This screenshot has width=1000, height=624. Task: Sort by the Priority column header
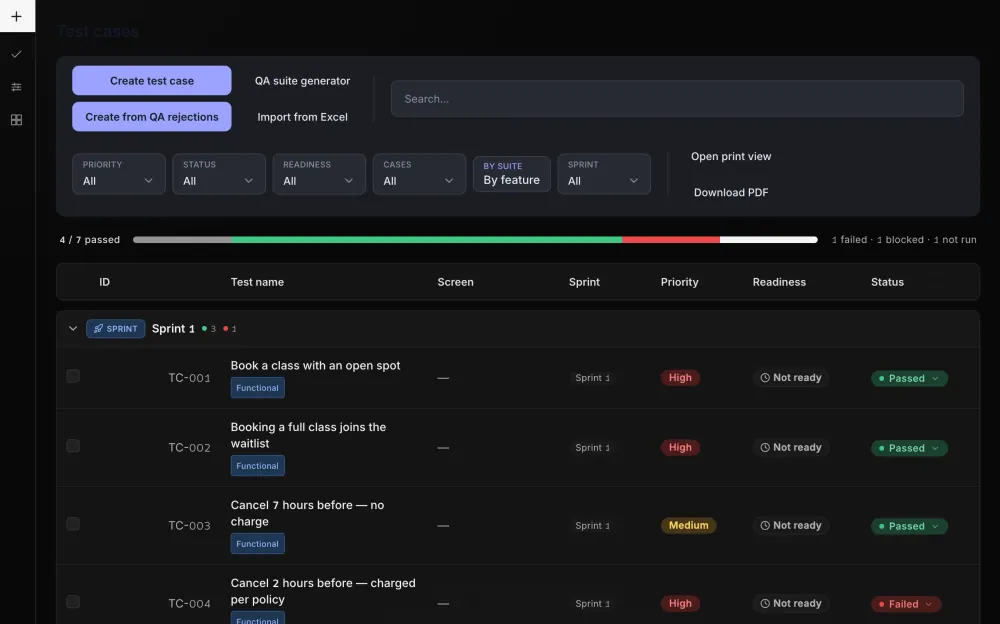pos(679,282)
